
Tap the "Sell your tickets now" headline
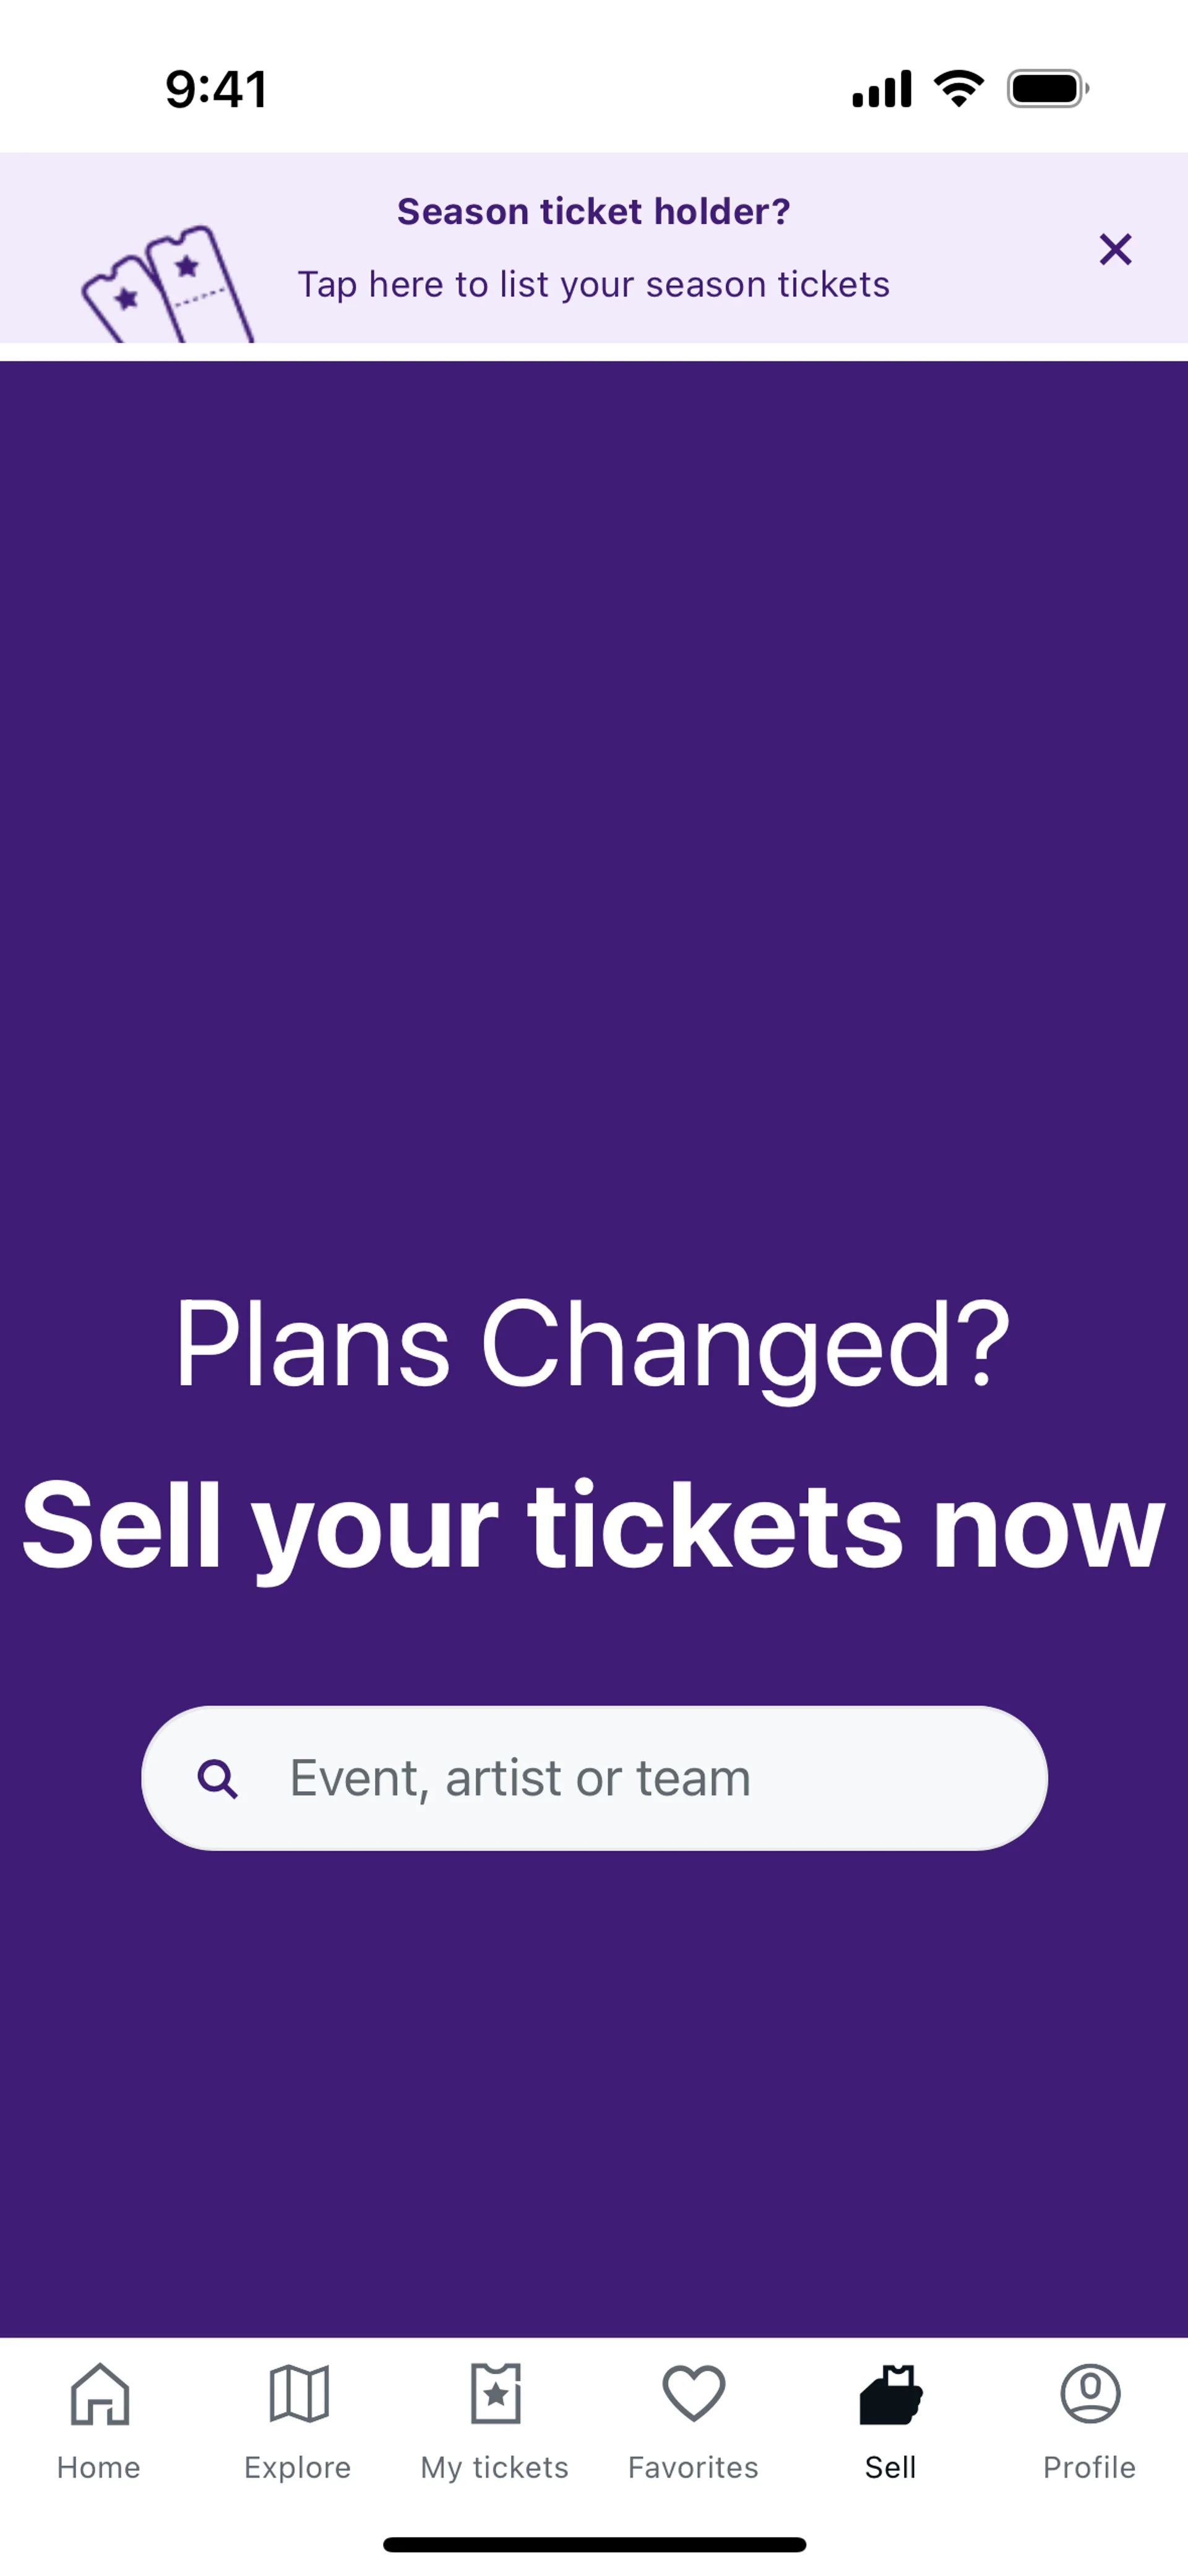pyautogui.click(x=593, y=1527)
